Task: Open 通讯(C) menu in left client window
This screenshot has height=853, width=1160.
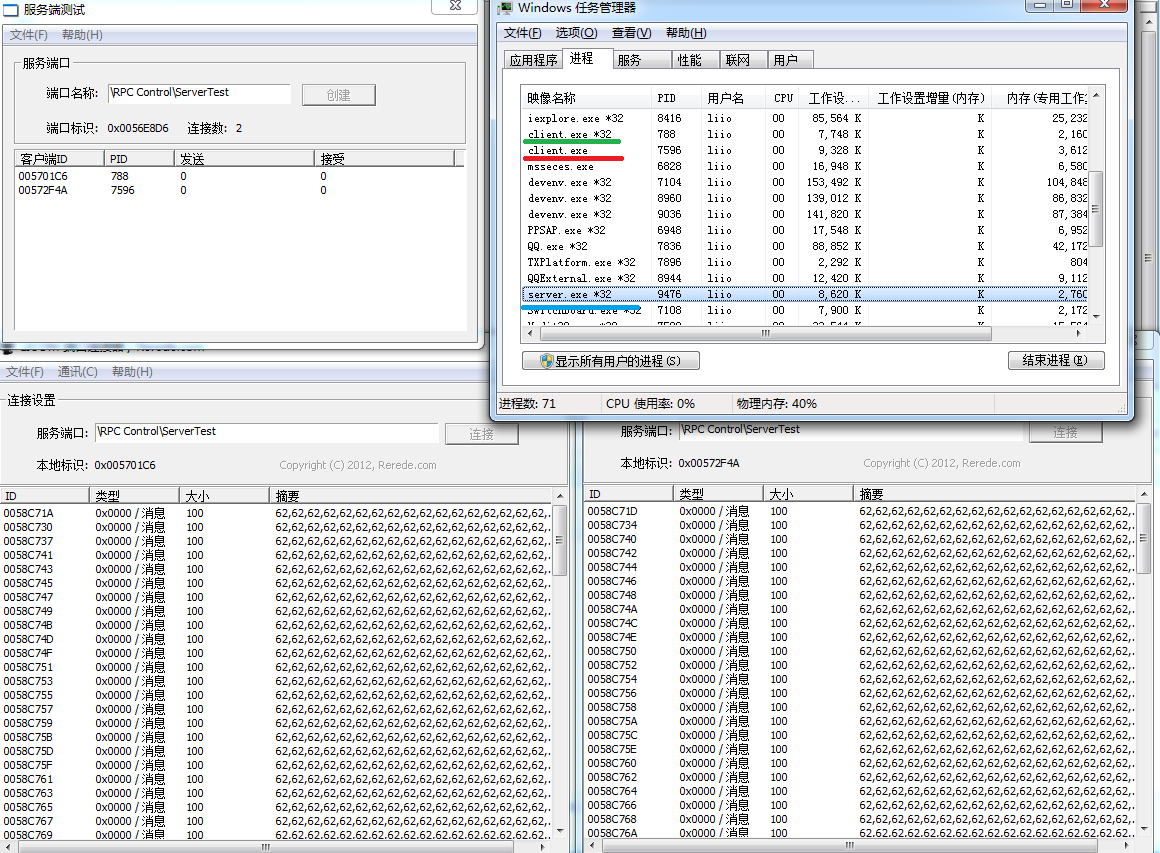Action: pyautogui.click(x=78, y=371)
